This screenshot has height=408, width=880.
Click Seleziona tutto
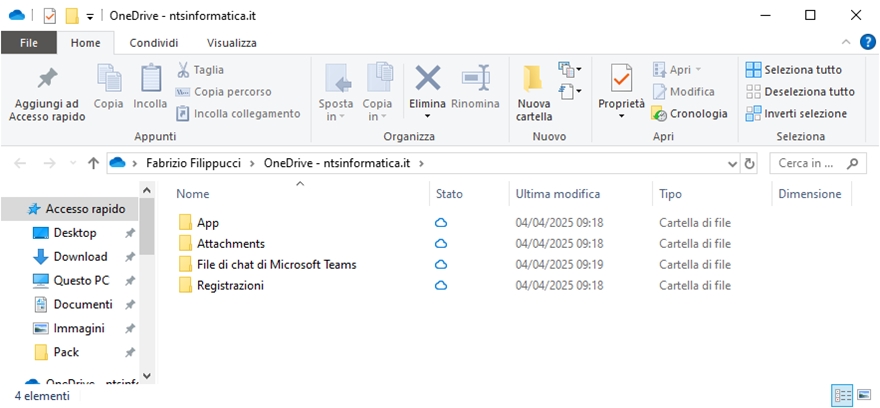pyautogui.click(x=794, y=70)
